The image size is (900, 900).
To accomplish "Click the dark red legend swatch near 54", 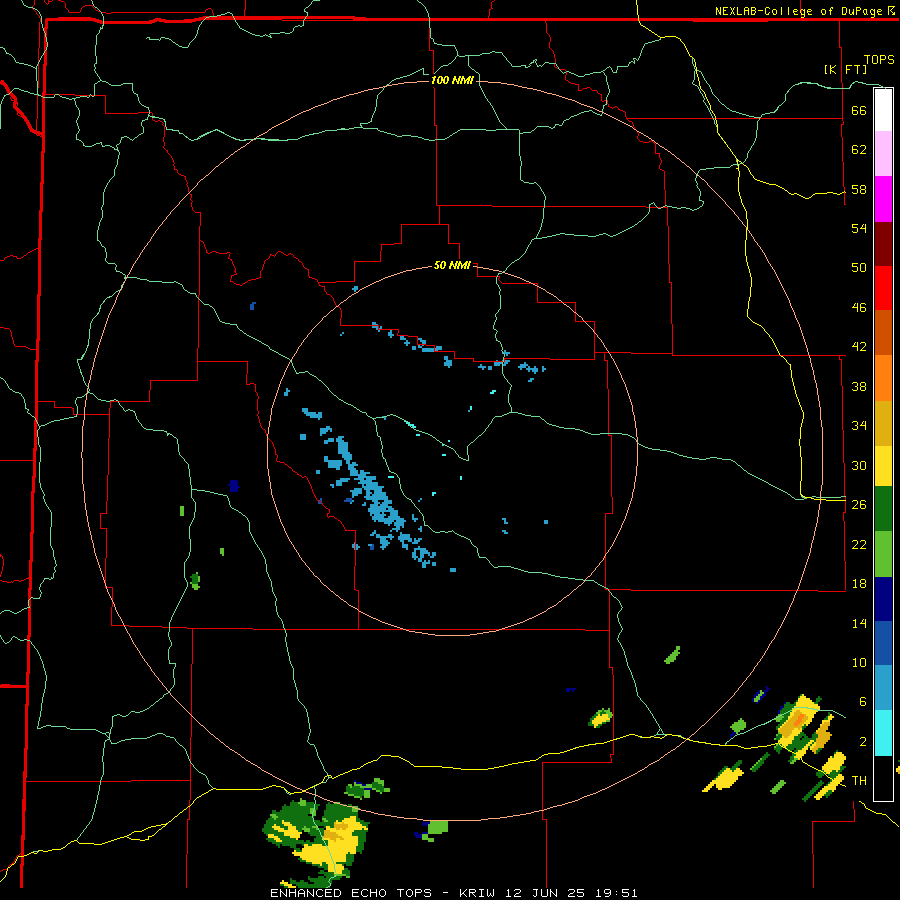I will [883, 244].
